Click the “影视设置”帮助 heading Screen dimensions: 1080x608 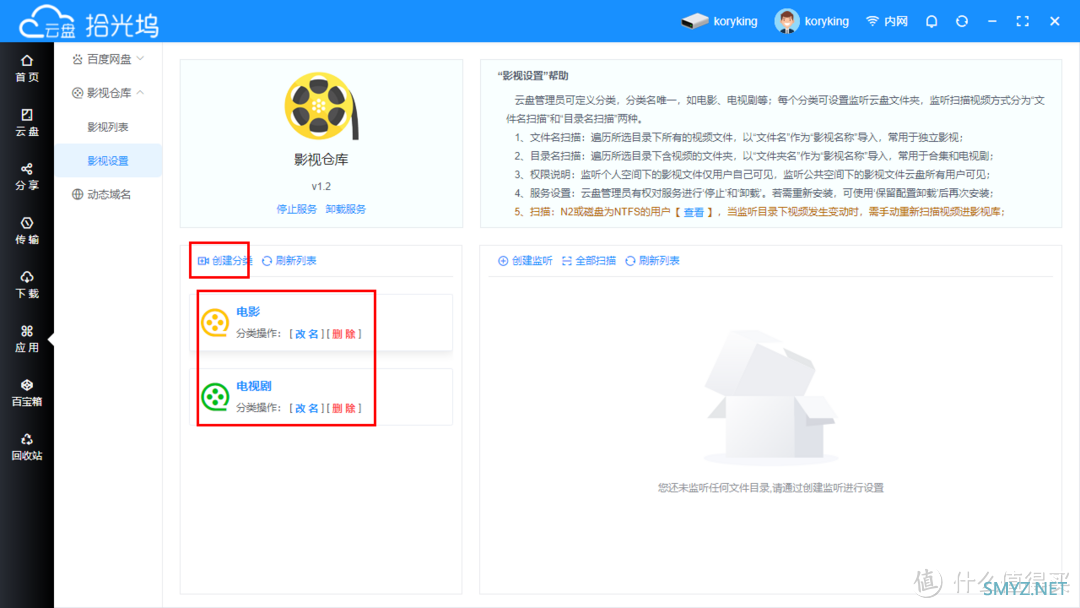[532, 76]
